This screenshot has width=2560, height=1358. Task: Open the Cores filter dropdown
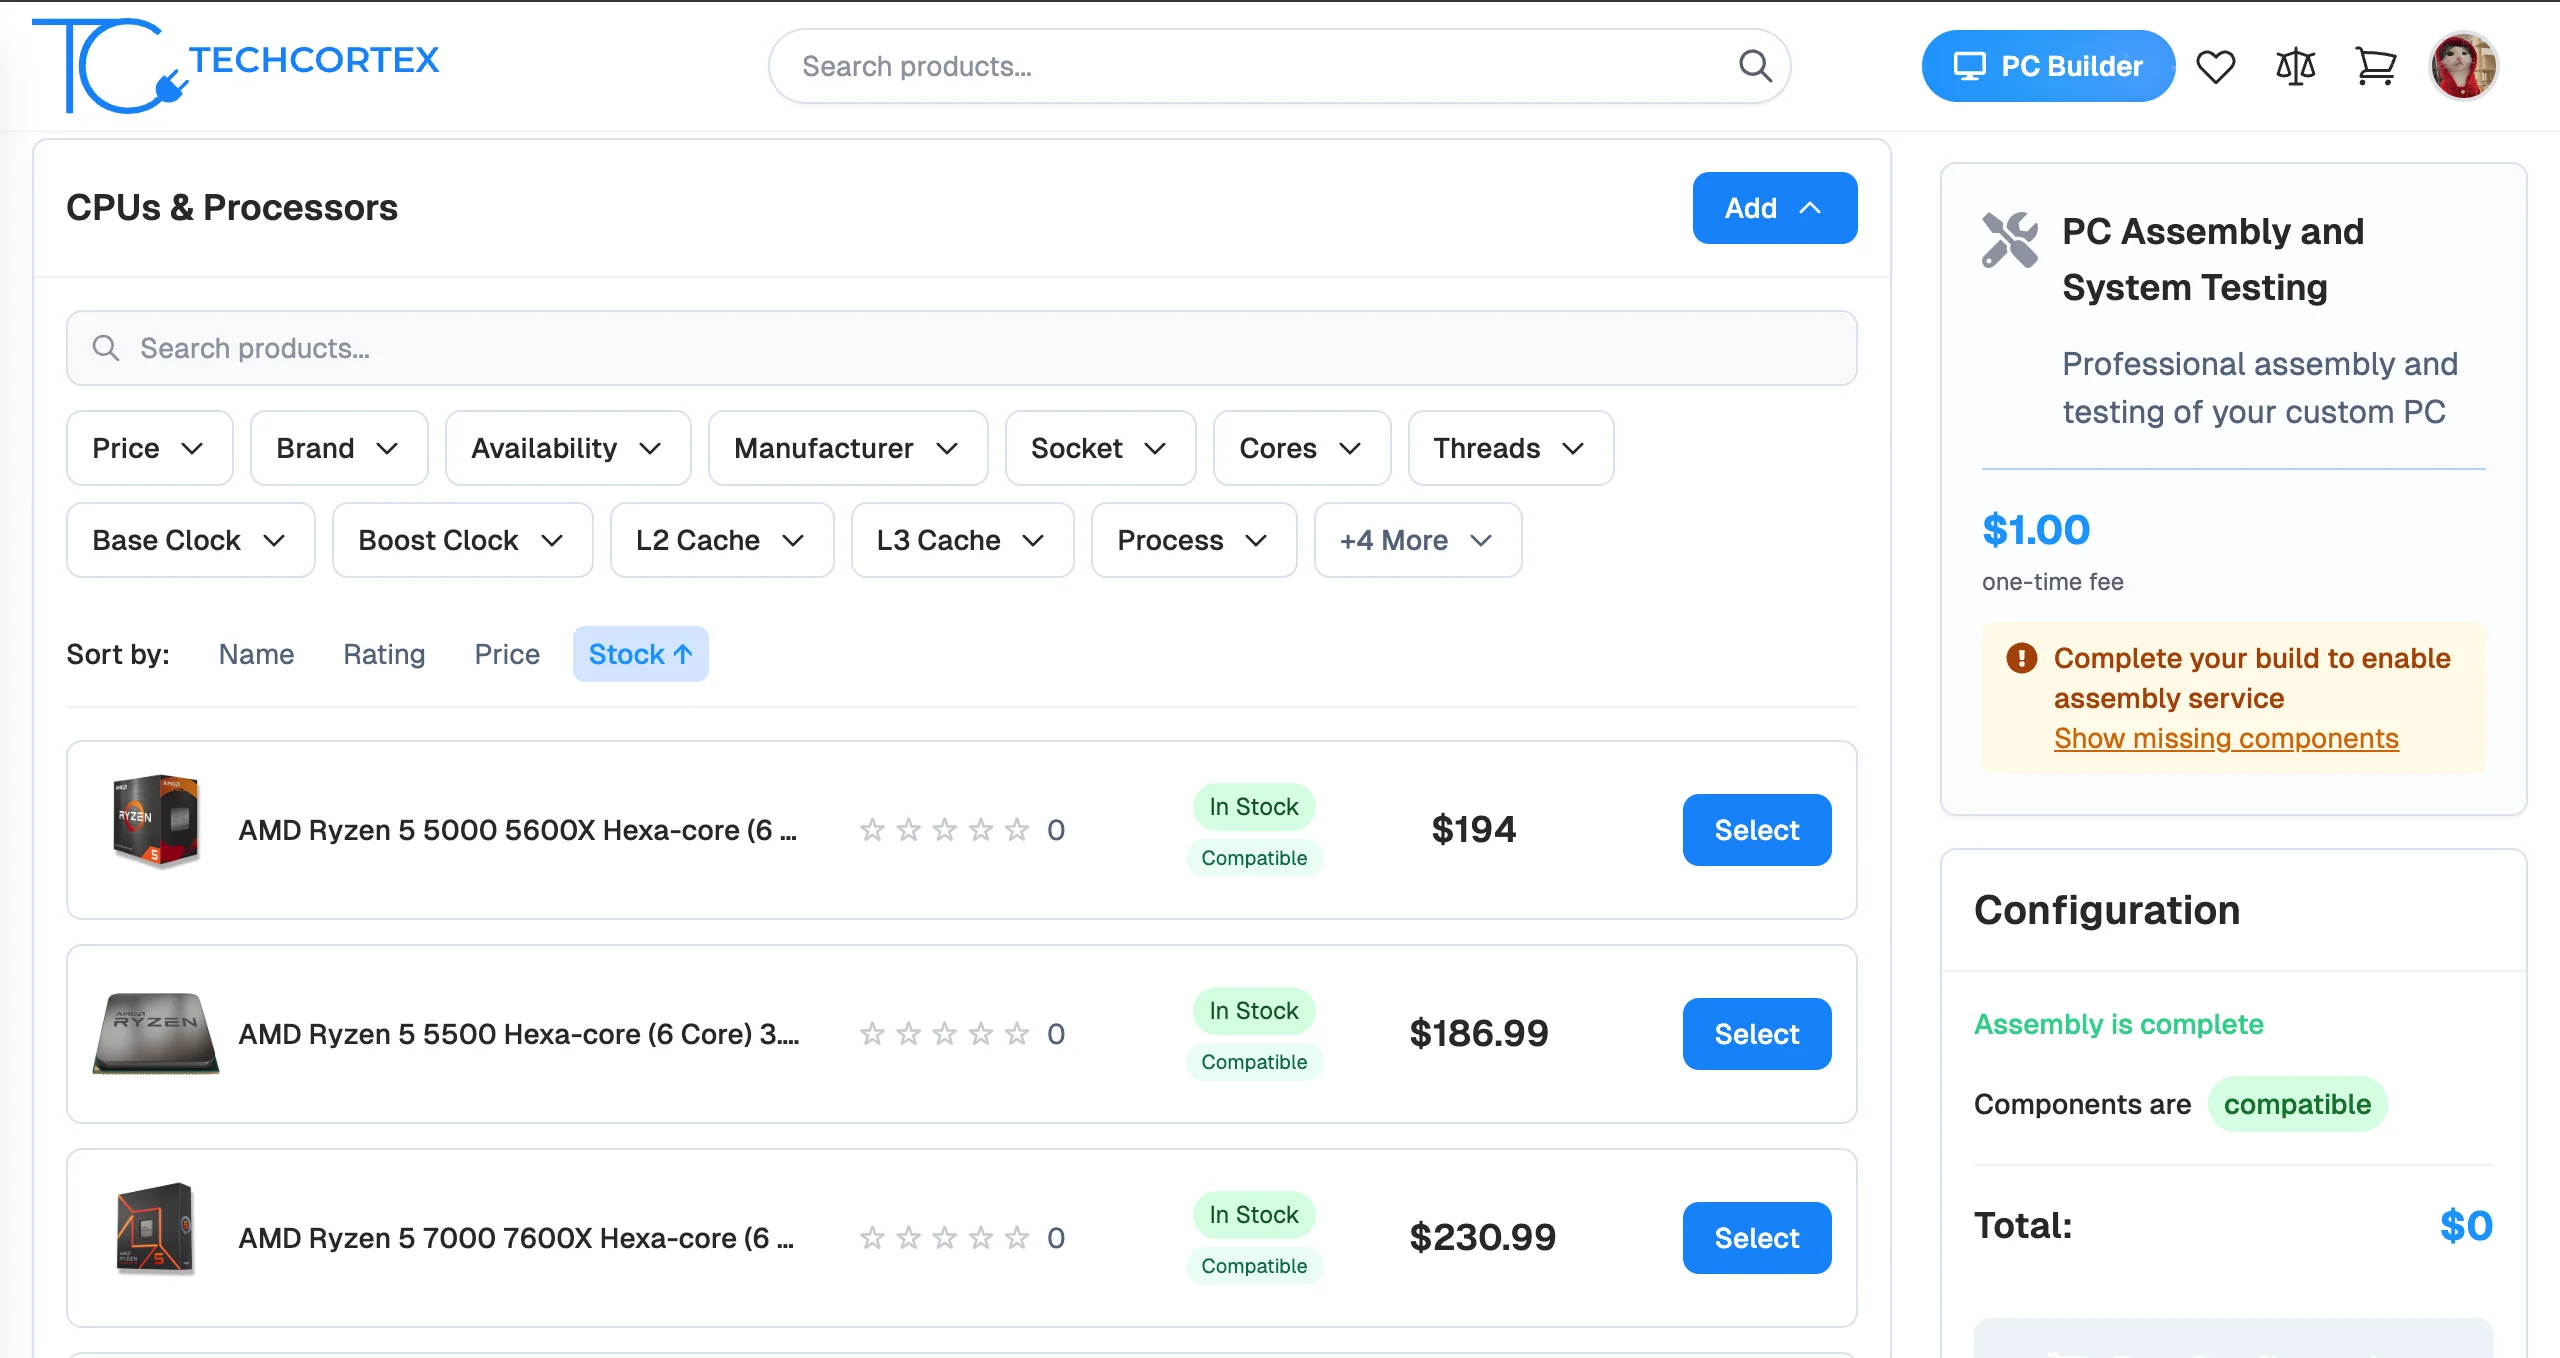(x=1302, y=448)
